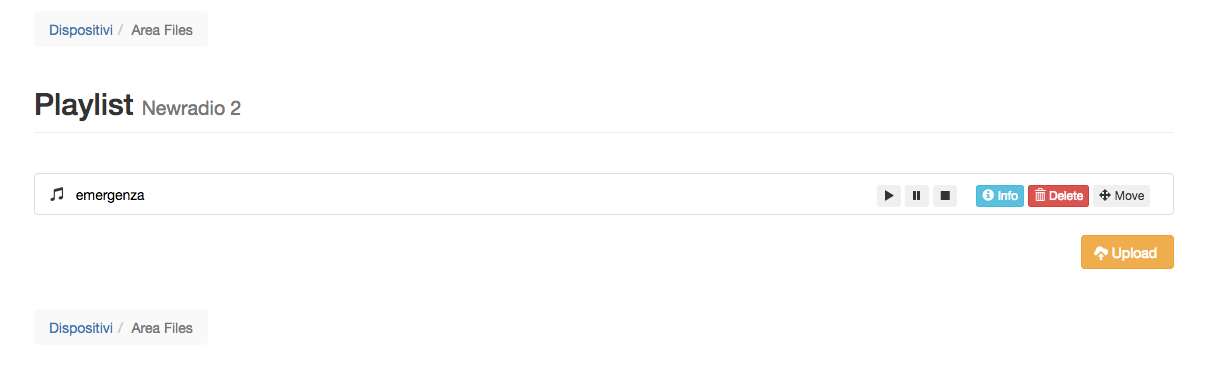Pause the emergenza track
This screenshot has width=1214, height=374.
pos(917,196)
